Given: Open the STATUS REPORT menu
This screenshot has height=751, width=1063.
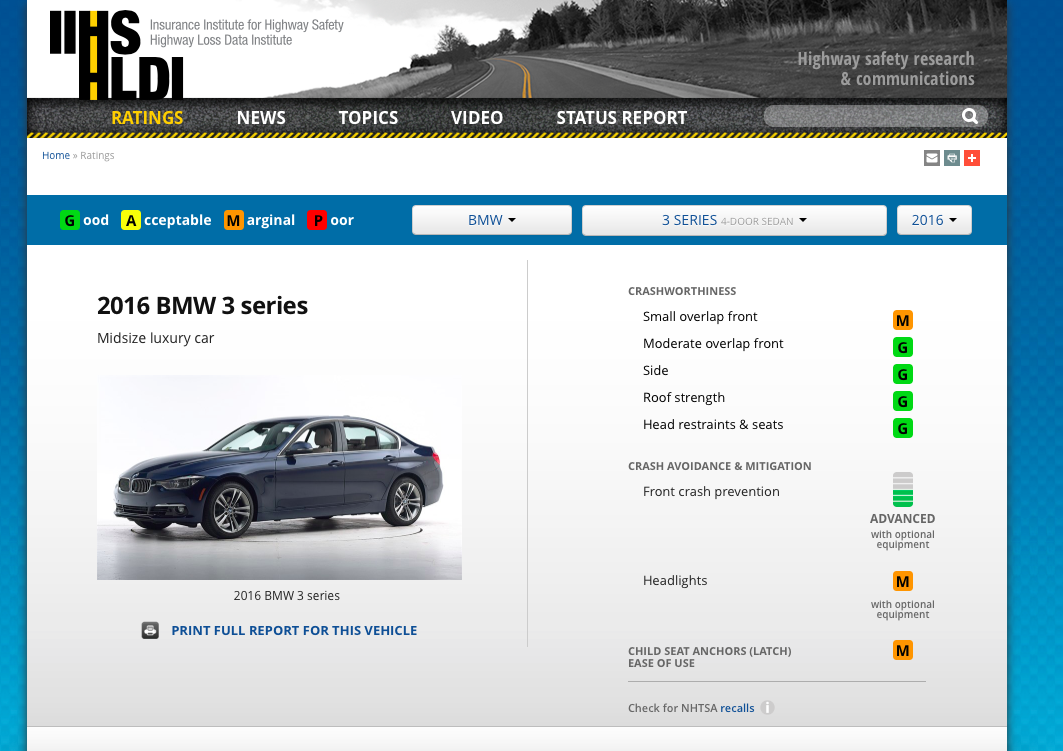Looking at the screenshot, I should [x=622, y=118].
